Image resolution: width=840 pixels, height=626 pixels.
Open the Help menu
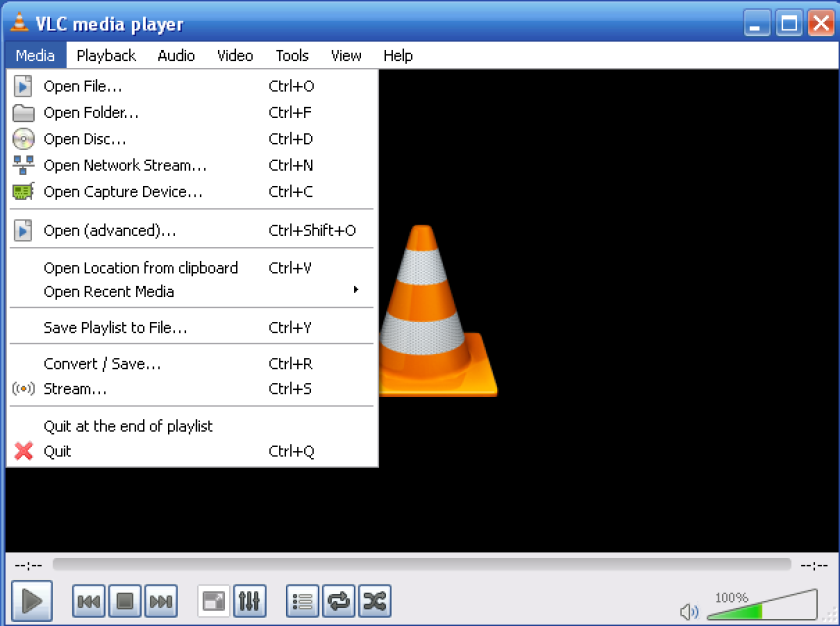(x=398, y=56)
